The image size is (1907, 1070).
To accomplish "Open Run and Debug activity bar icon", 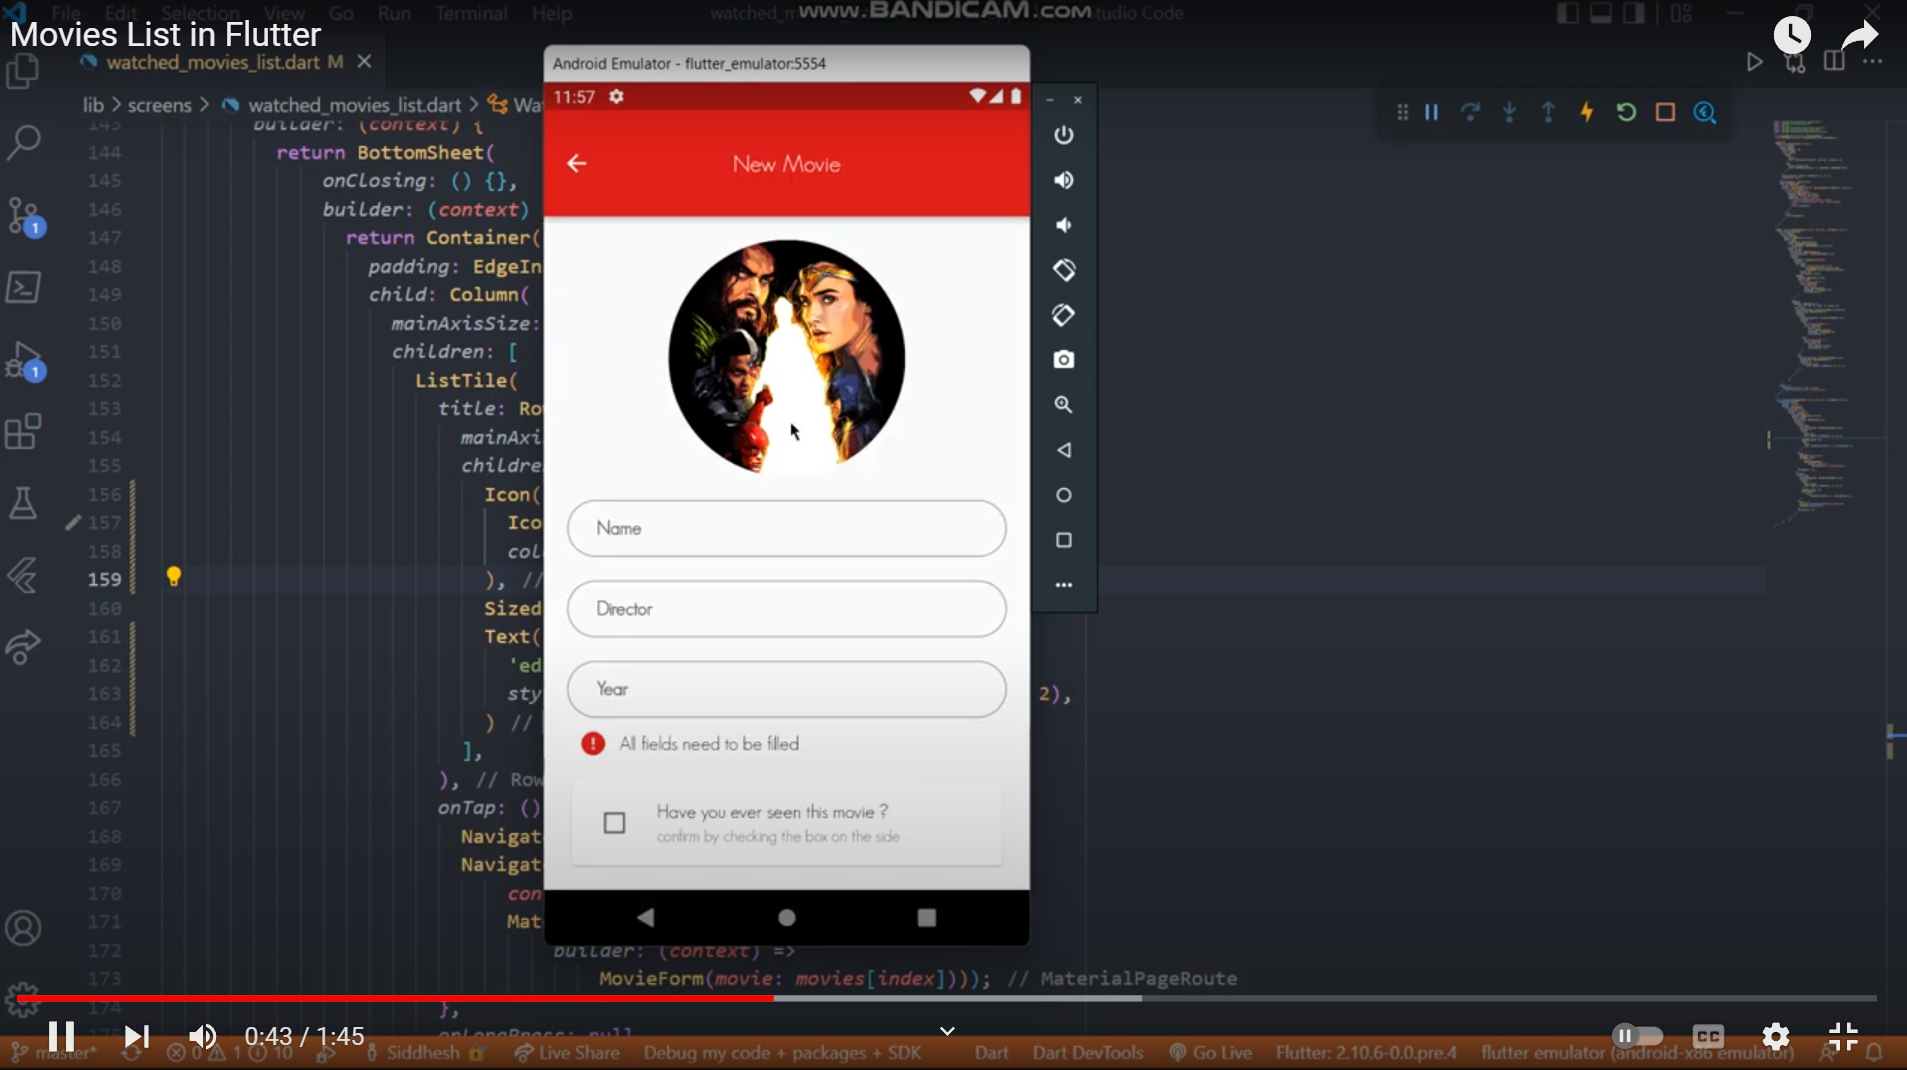I will click(x=24, y=361).
